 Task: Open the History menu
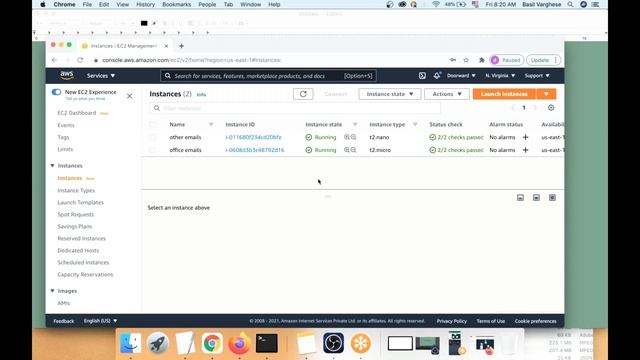[x=145, y=4]
